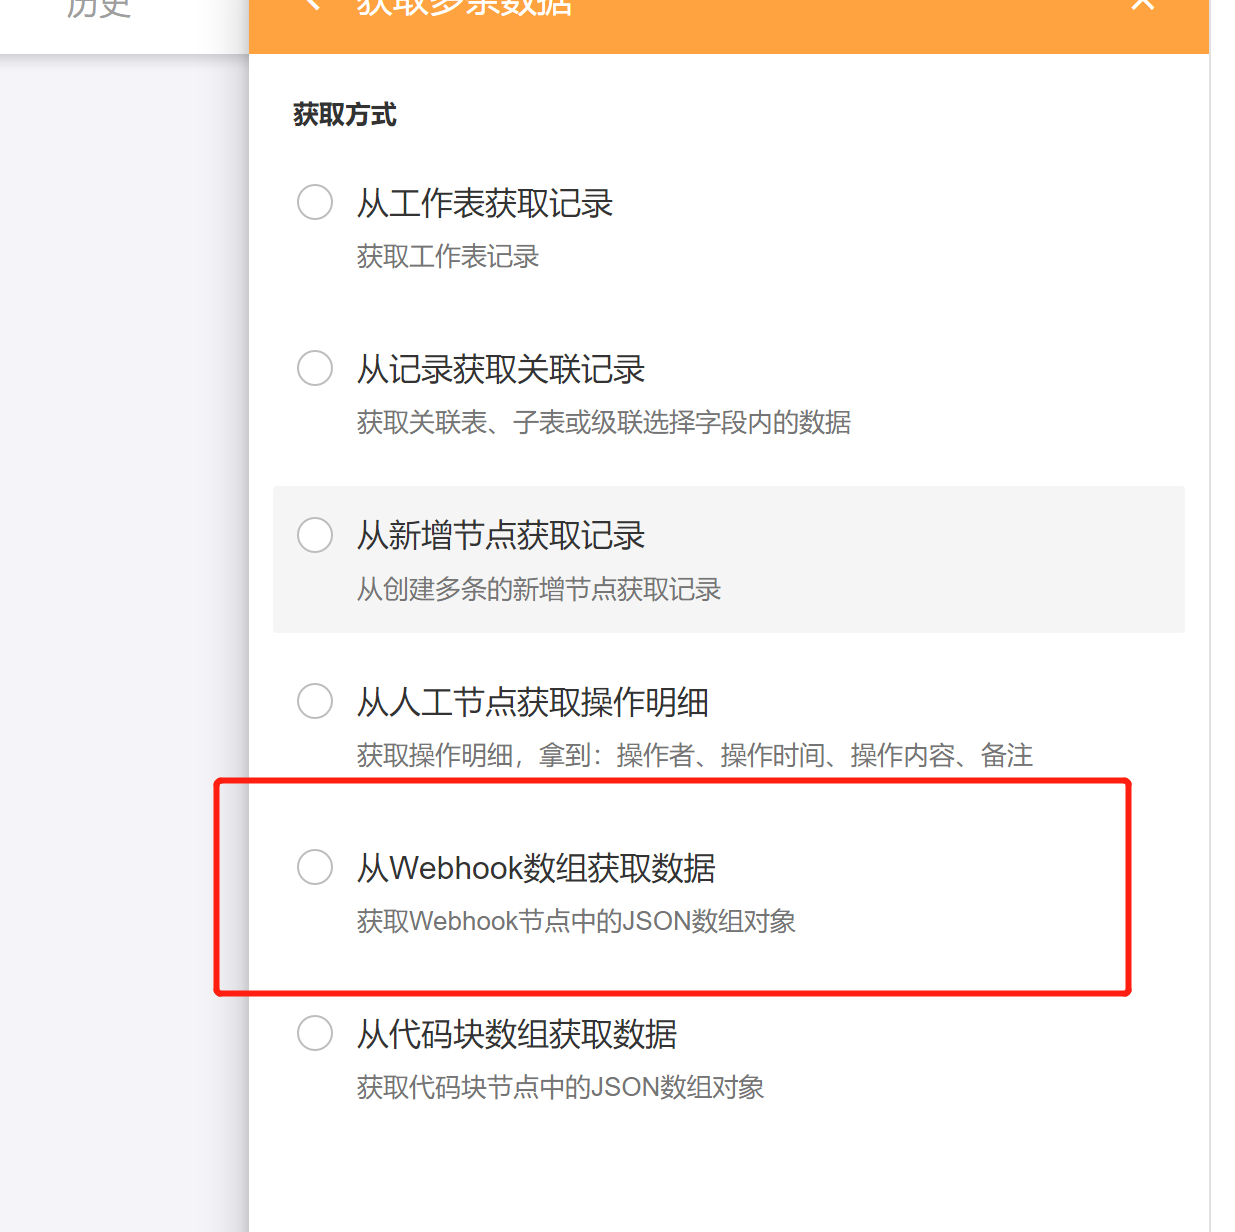The image size is (1235, 1232).
Task: Click the 从新增节点获取记录 title text
Action: click(x=501, y=536)
